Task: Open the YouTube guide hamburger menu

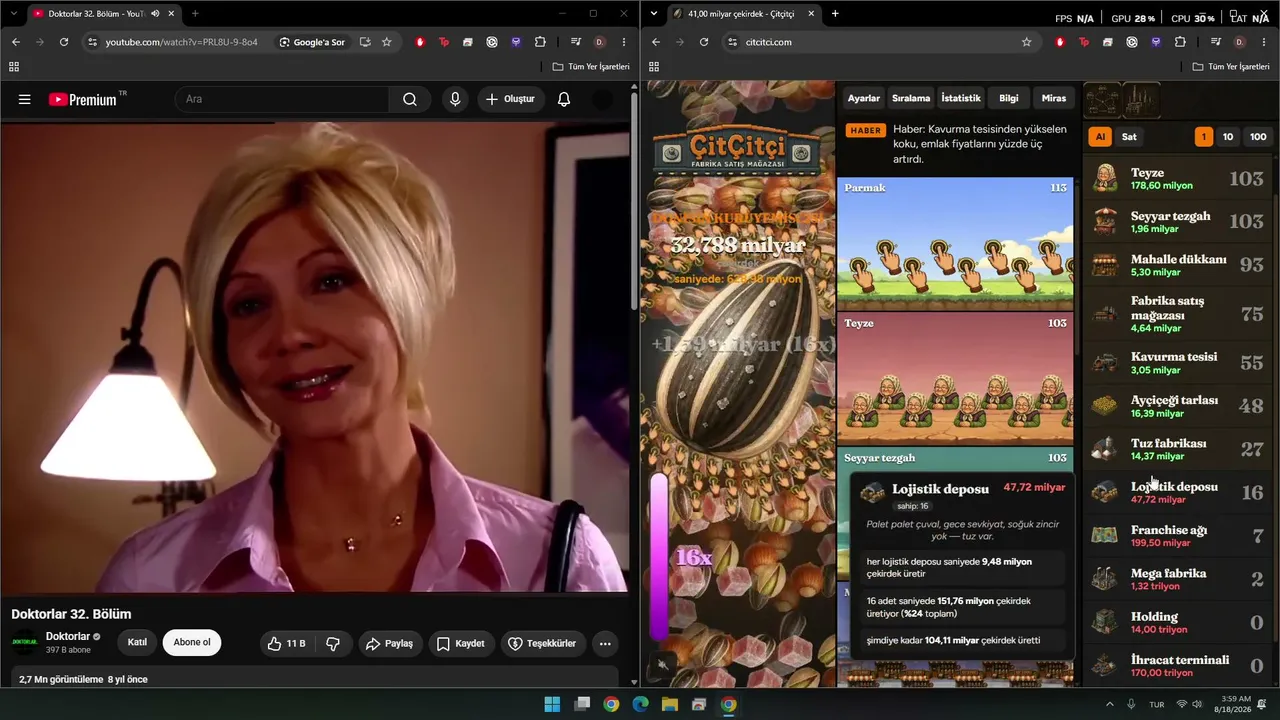Action: [25, 99]
